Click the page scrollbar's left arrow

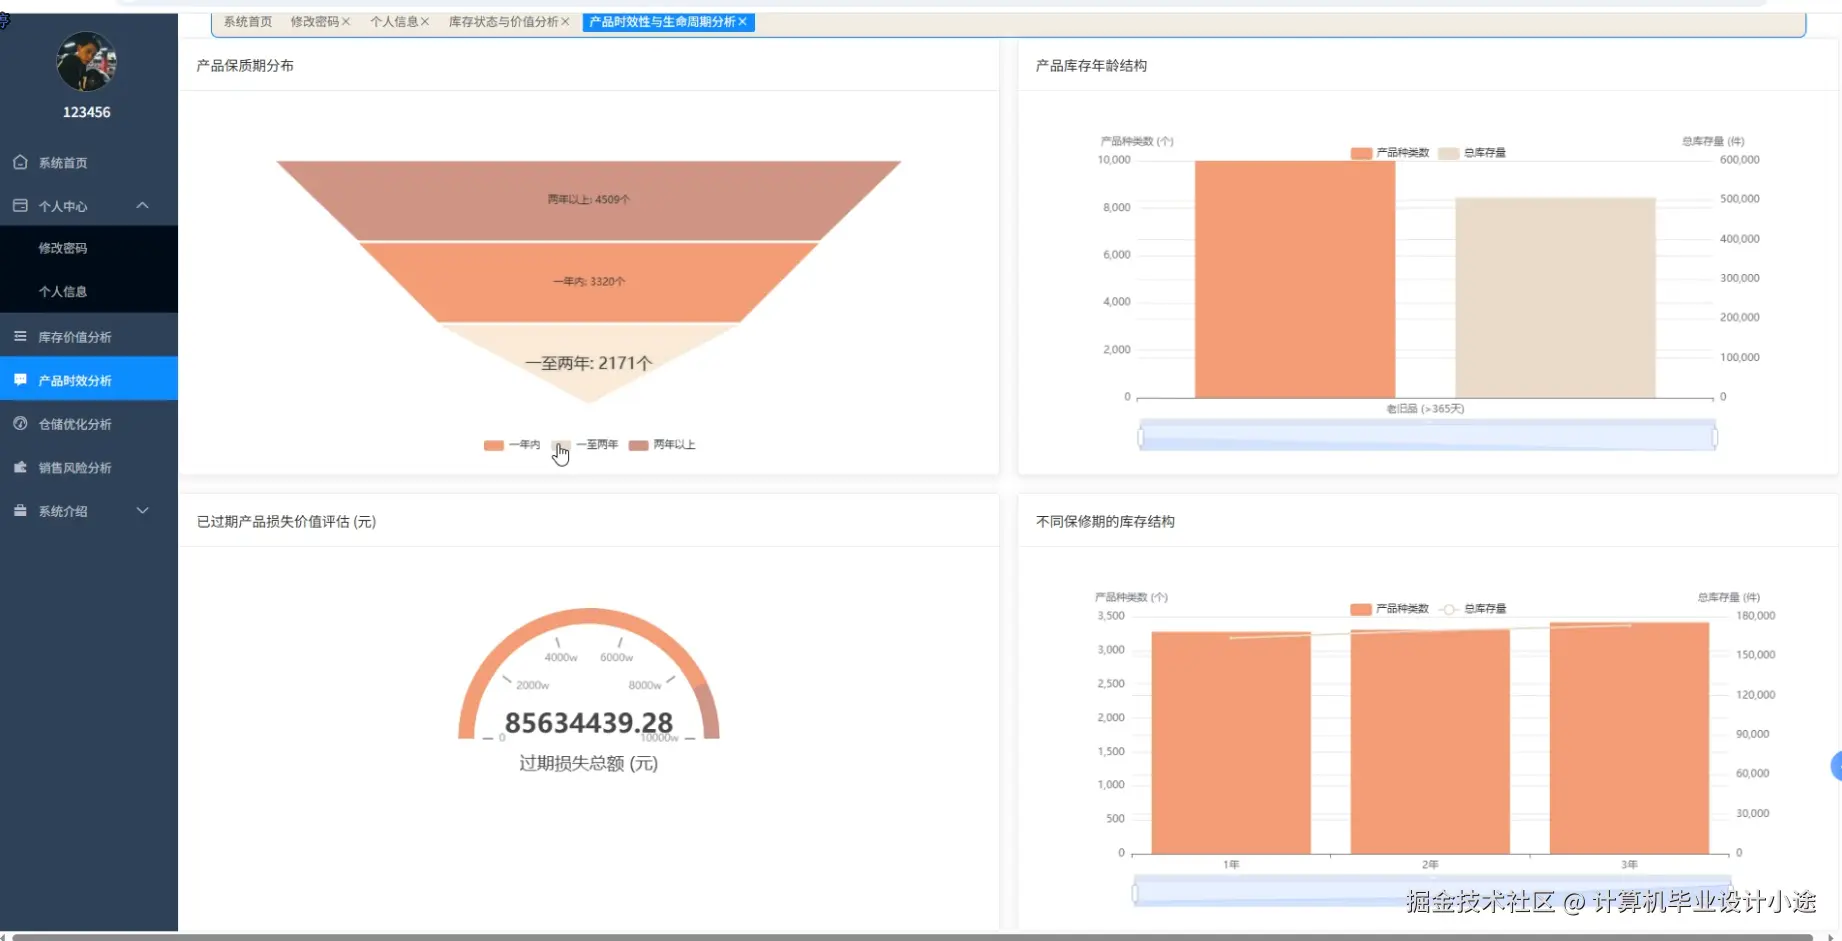point(4,937)
